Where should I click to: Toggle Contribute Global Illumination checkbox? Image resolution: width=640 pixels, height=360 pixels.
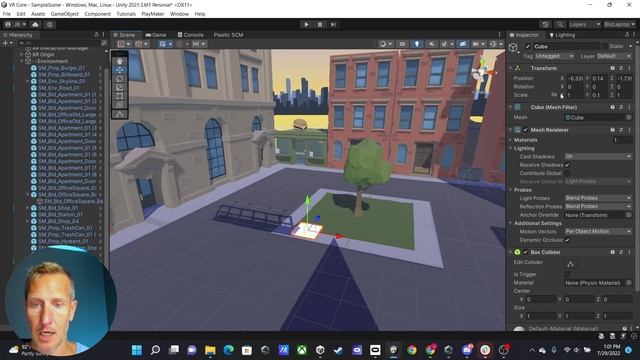click(x=567, y=173)
